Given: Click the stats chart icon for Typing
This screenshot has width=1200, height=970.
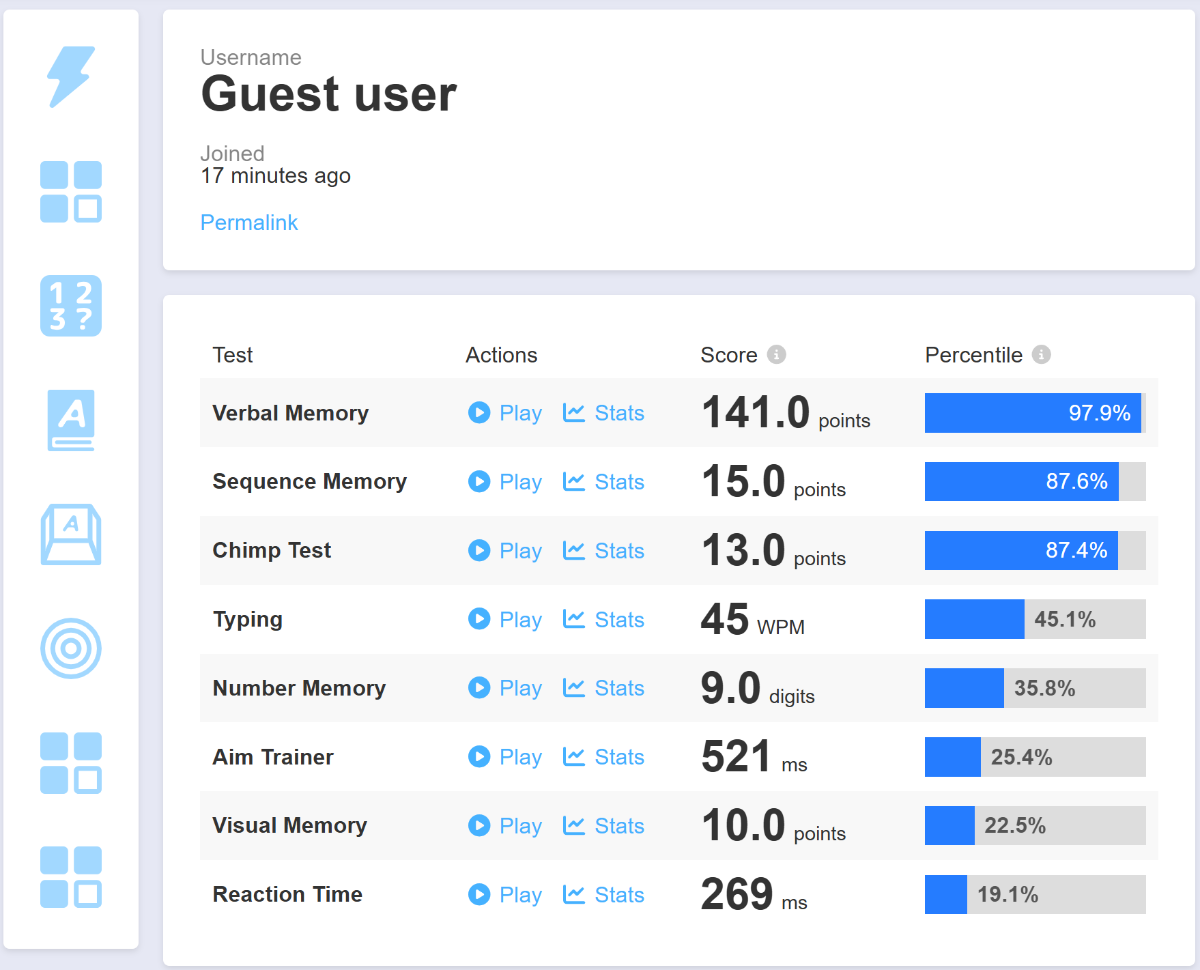Looking at the screenshot, I should click(x=574, y=619).
